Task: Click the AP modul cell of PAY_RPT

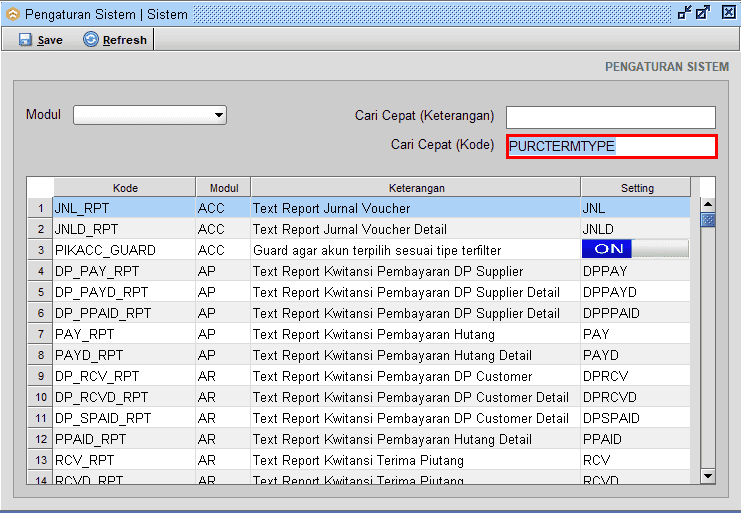Action: coord(223,334)
